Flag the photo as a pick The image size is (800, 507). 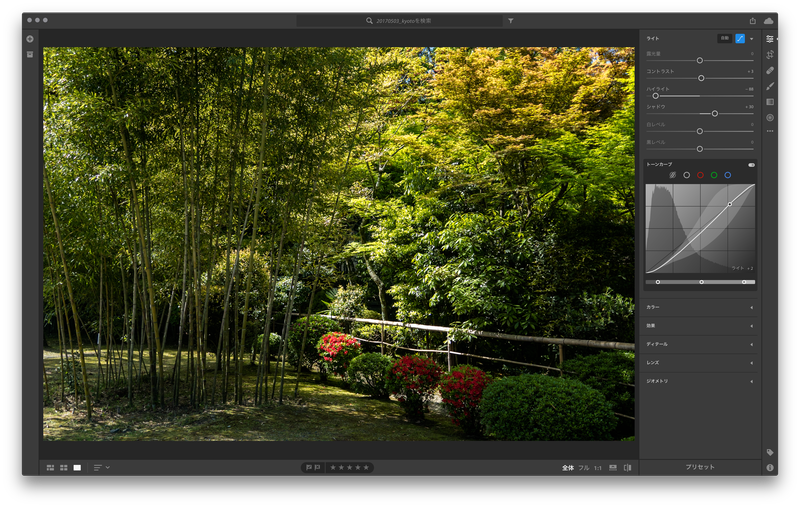(309, 467)
